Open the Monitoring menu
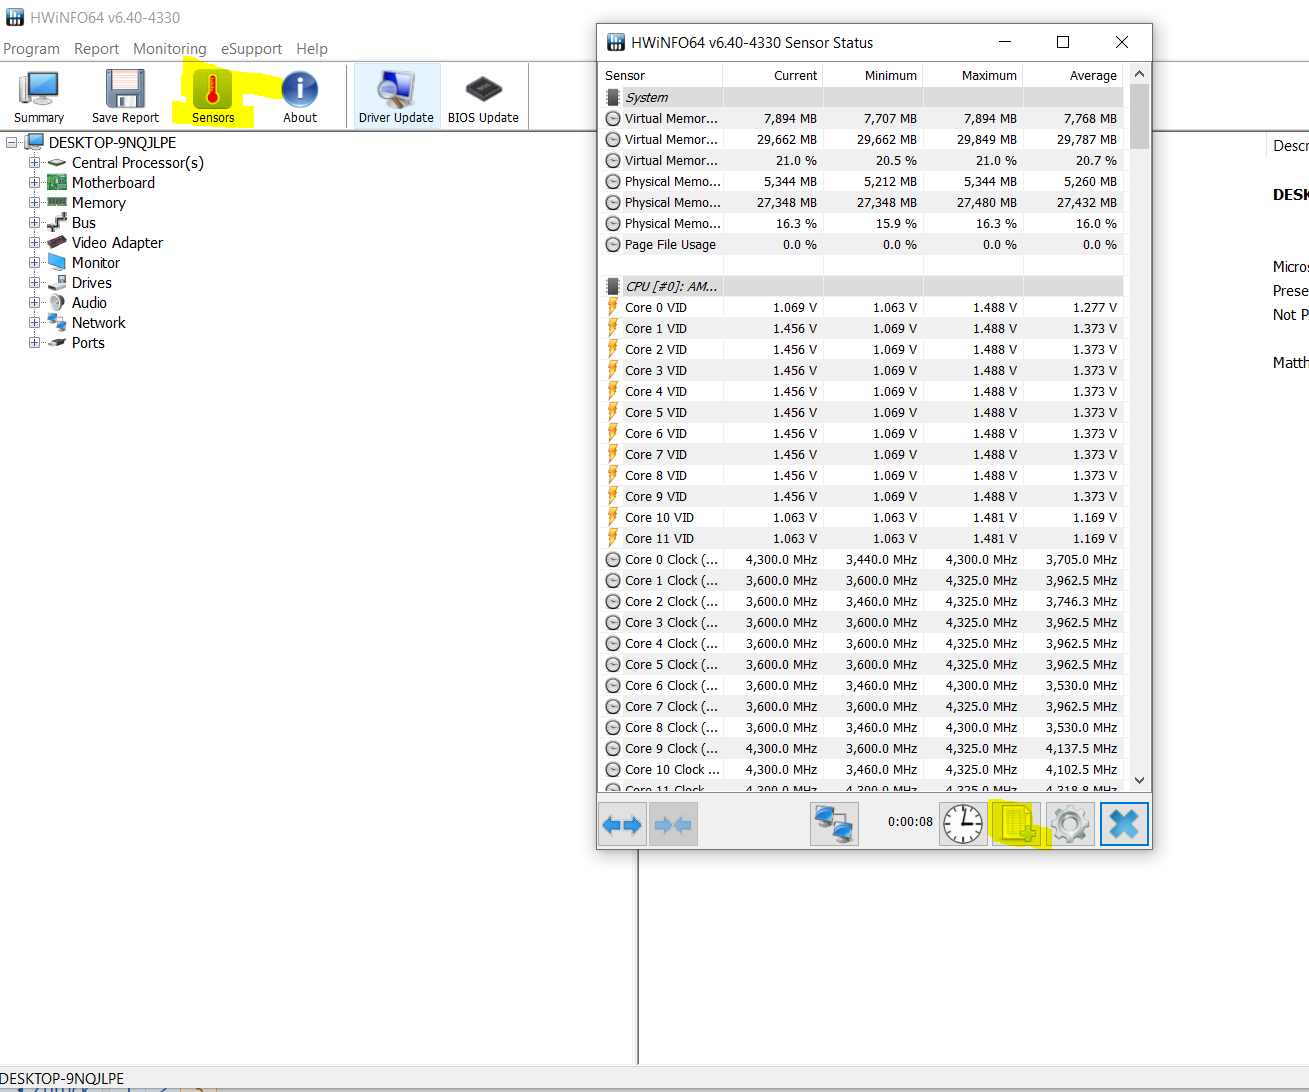The height and width of the screenshot is (1092, 1309). pyautogui.click(x=170, y=48)
